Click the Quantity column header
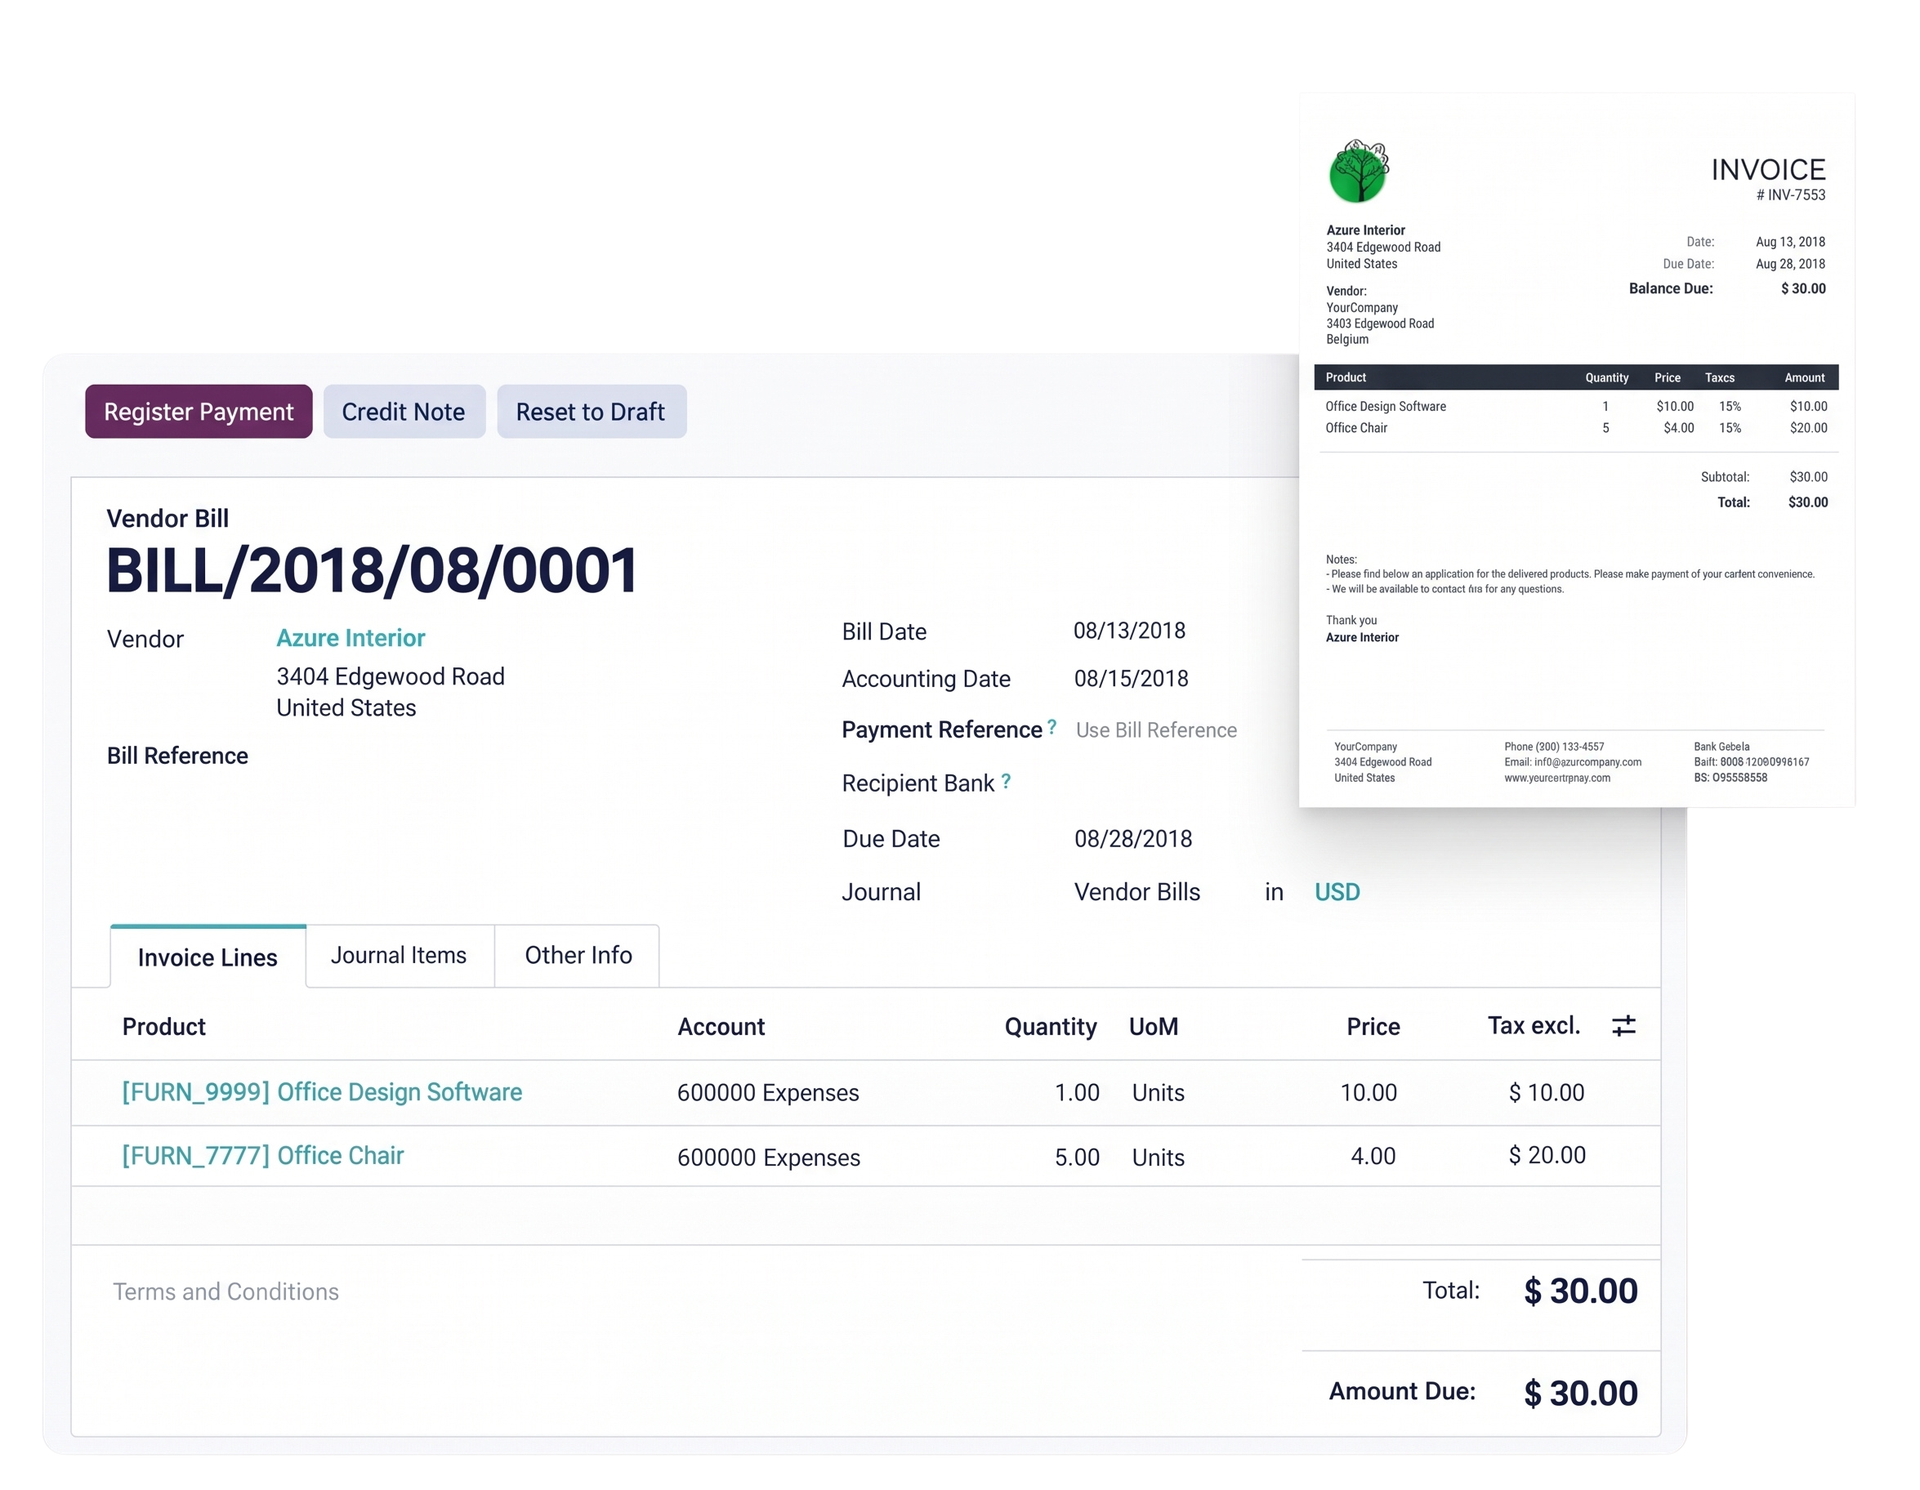Viewport: 1920px width, 1490px height. (1050, 1026)
